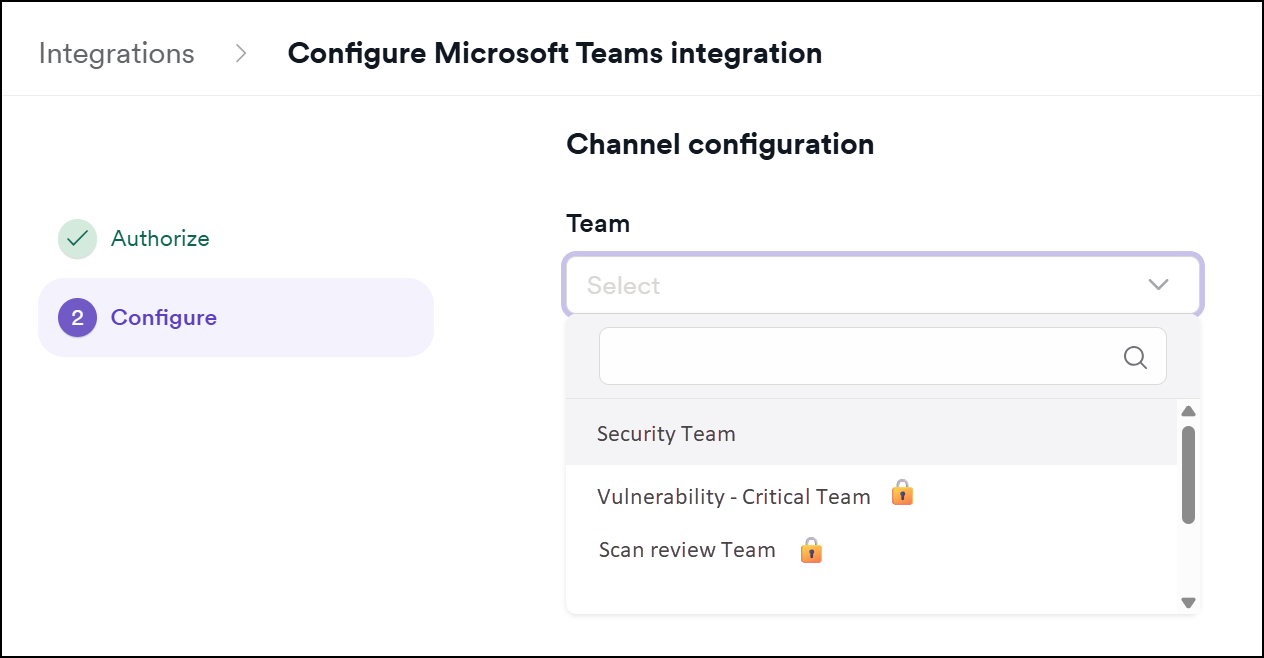Click the lock icon beside Vulnerability - Critical Team
The width and height of the screenshot is (1264, 658).
click(x=902, y=492)
